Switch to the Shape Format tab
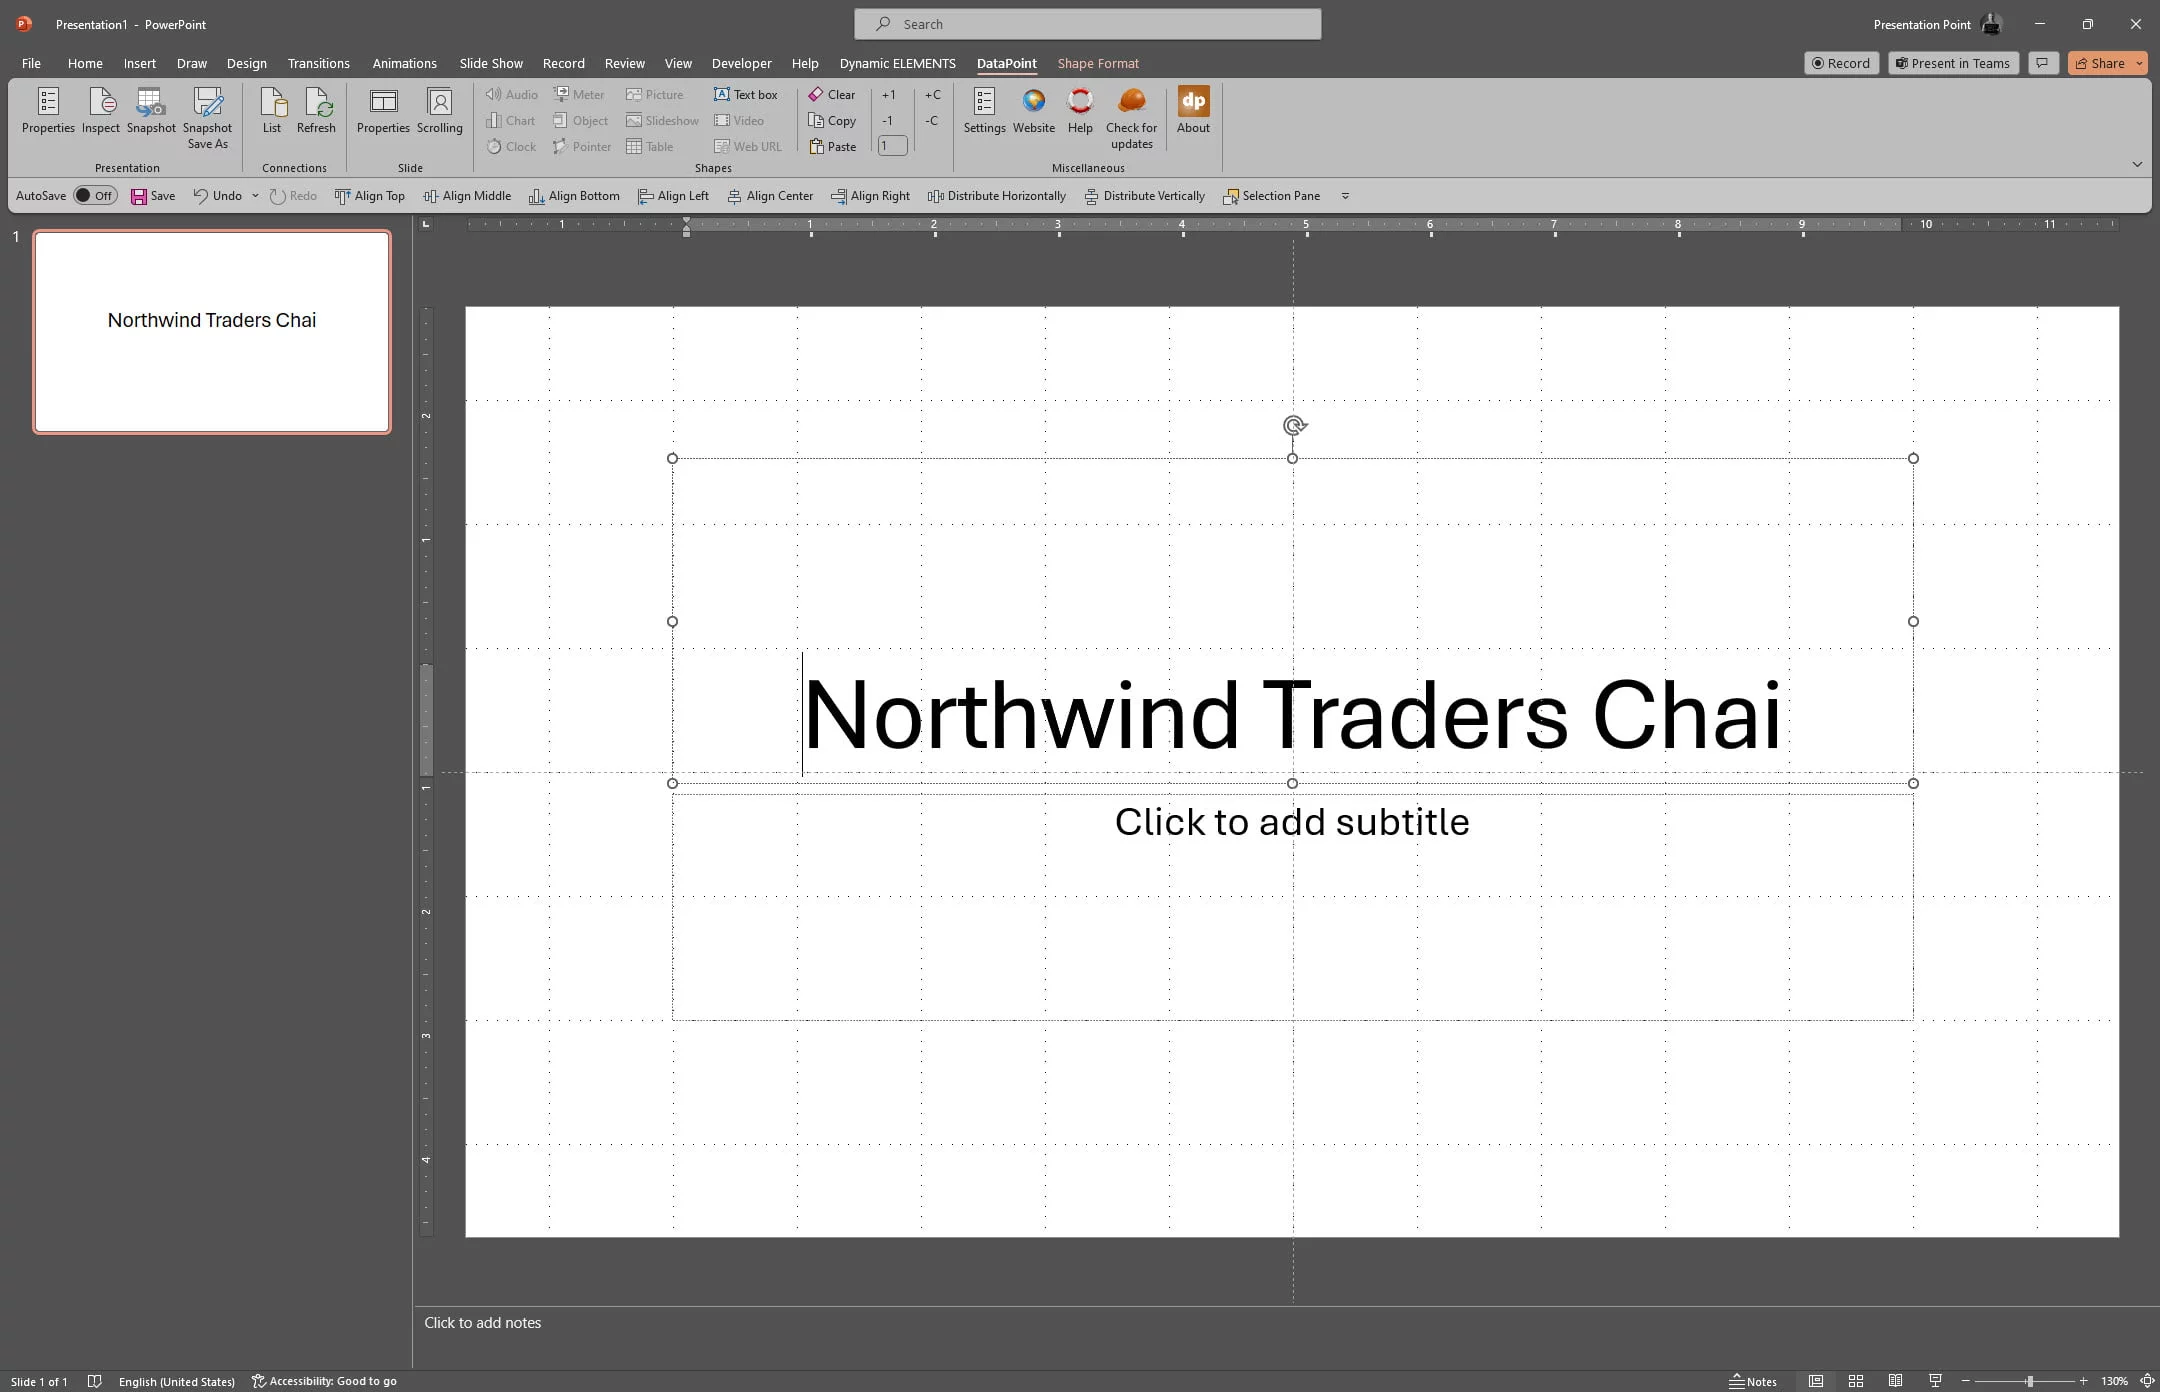The height and width of the screenshot is (1392, 2160). pyautogui.click(x=1098, y=63)
